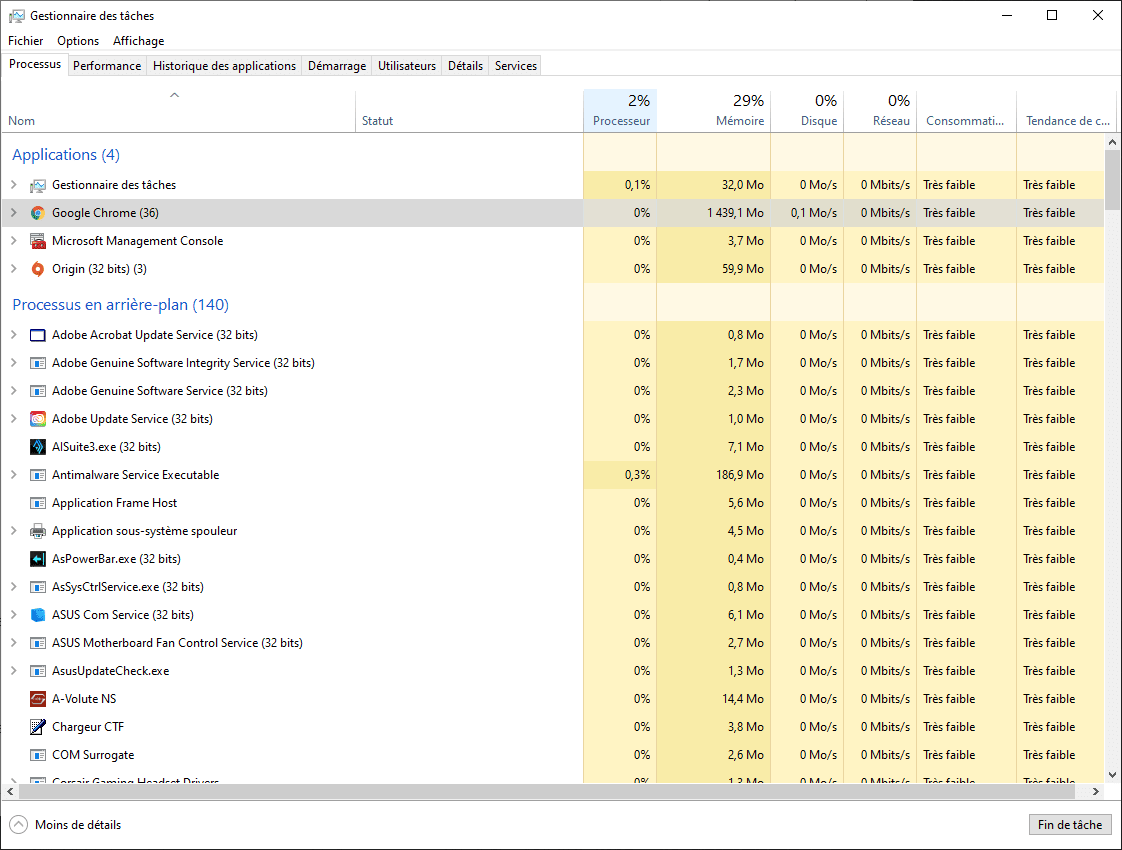Open the Utilisateurs tab
Screen dimensions: 1122x850
[407, 66]
